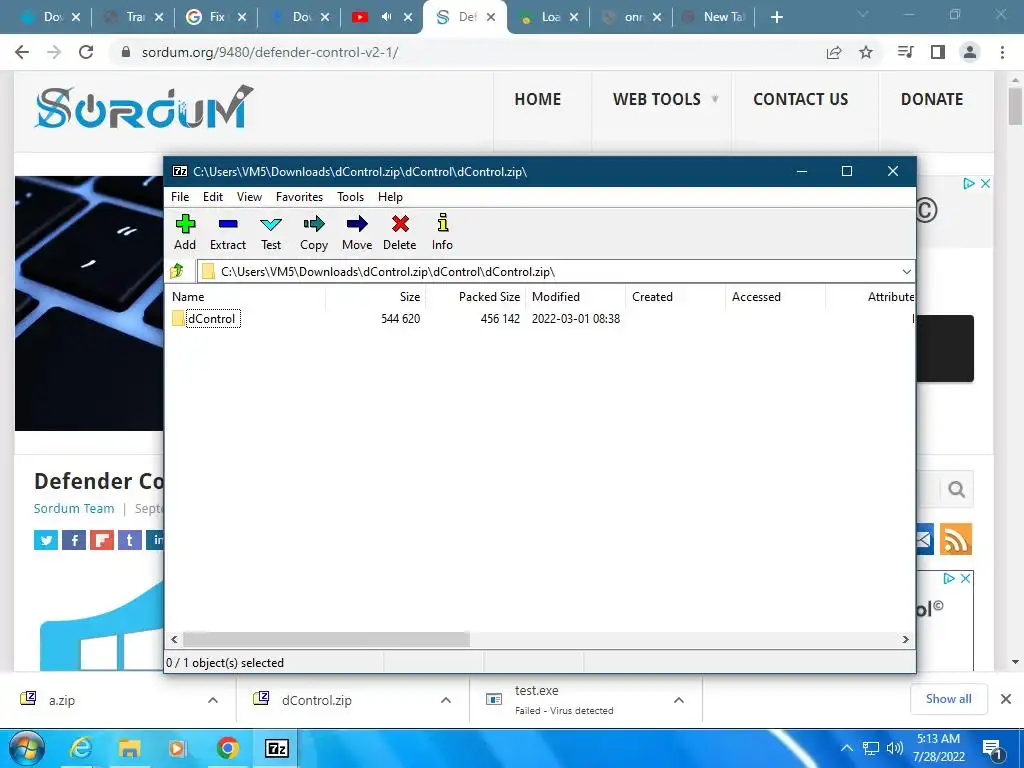Go up one folder level in 7-Zip
1024x768 pixels.
tap(177, 271)
